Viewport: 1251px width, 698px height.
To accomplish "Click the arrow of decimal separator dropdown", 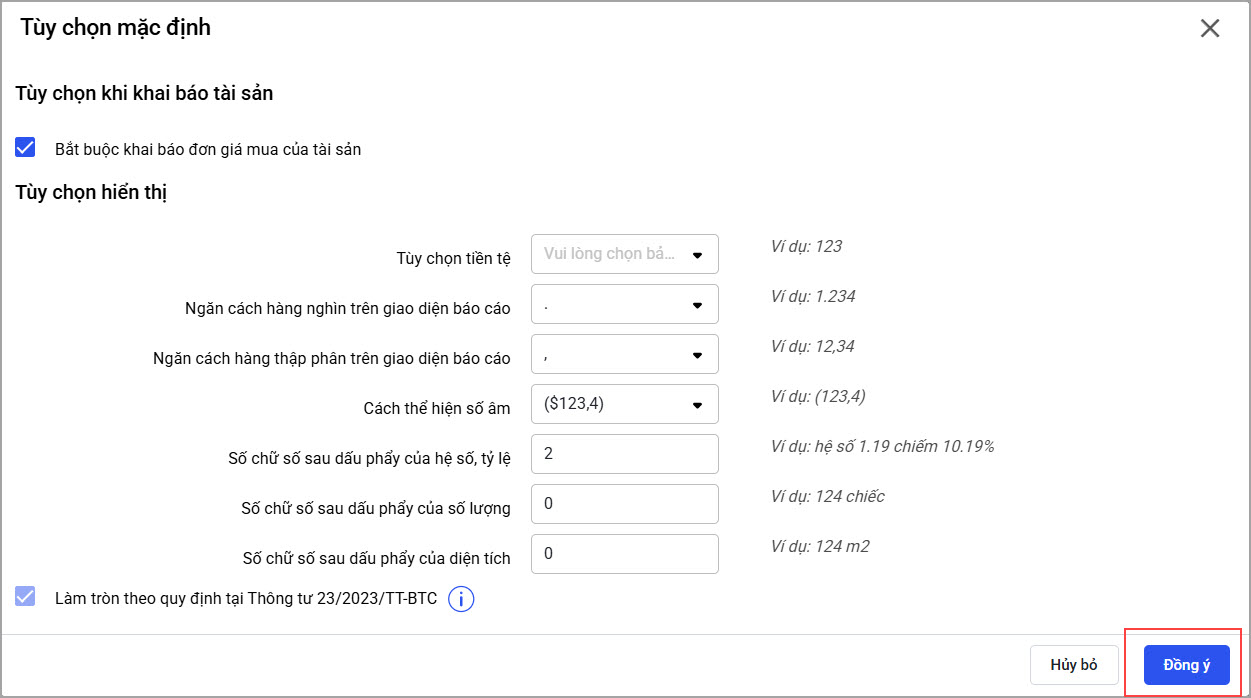I will (697, 355).
